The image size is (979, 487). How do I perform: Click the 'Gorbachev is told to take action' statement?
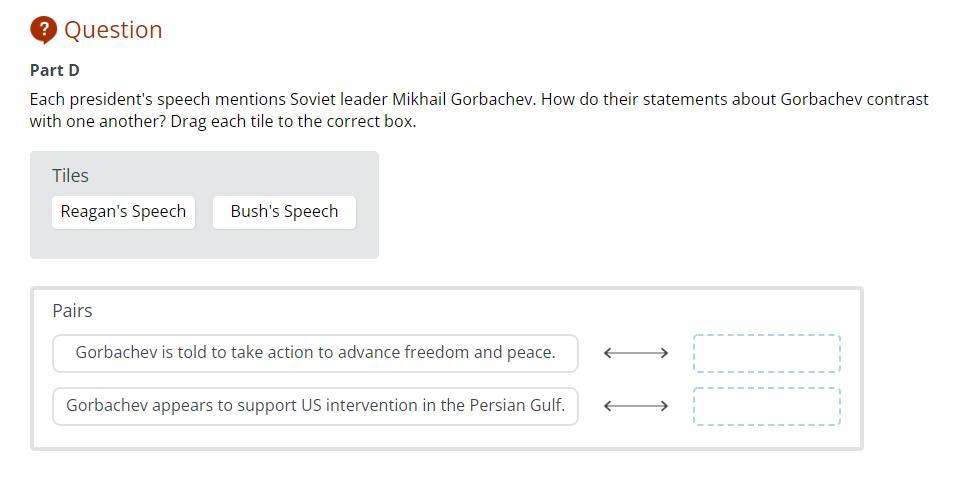coord(315,353)
